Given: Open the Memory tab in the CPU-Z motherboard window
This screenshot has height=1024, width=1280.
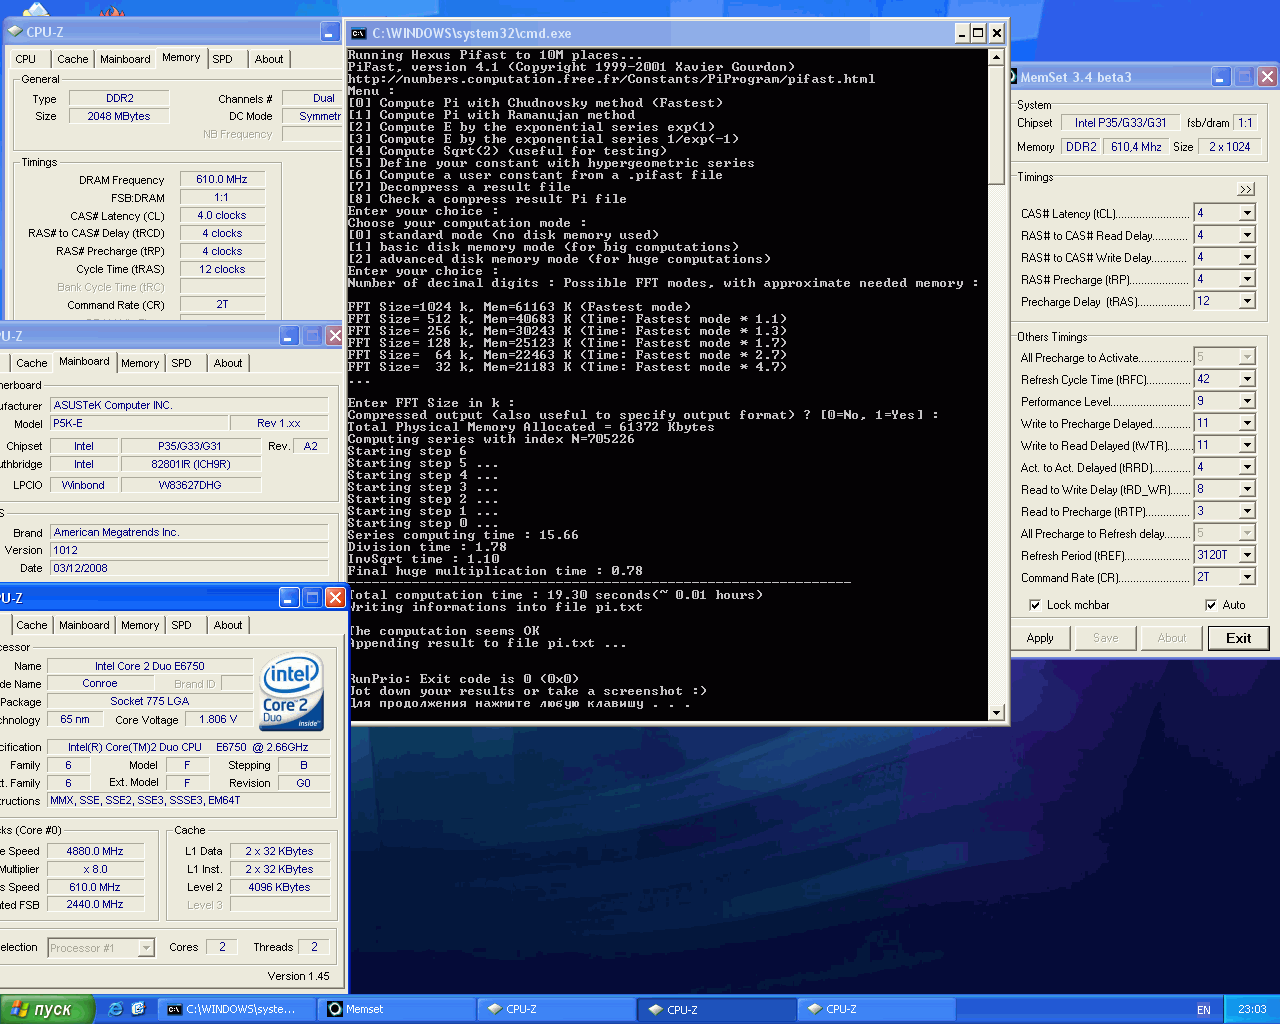Looking at the screenshot, I should tap(140, 363).
